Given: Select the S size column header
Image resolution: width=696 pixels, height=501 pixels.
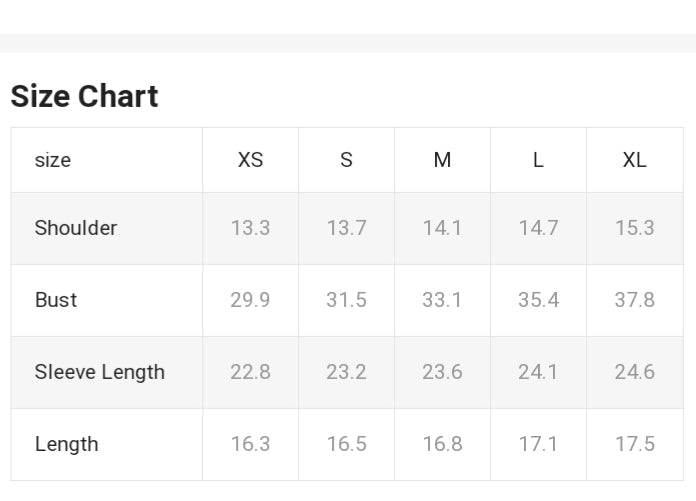Looking at the screenshot, I should [346, 160].
